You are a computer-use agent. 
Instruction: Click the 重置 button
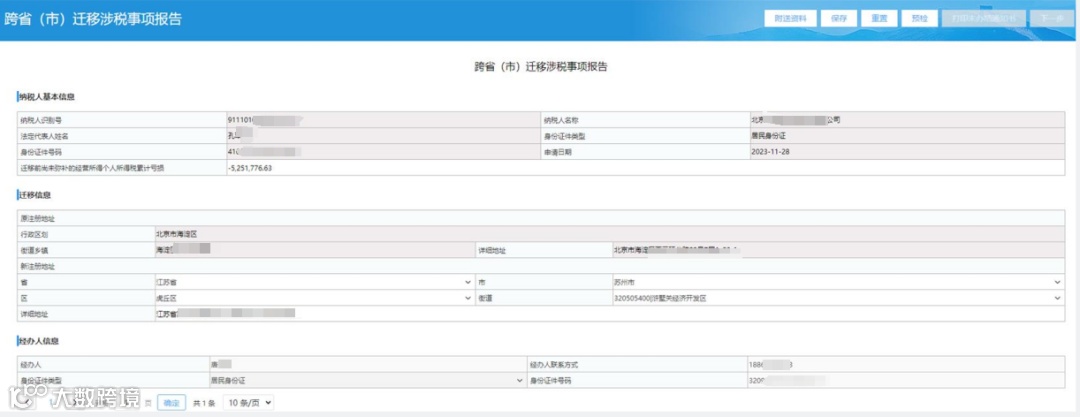879,19
